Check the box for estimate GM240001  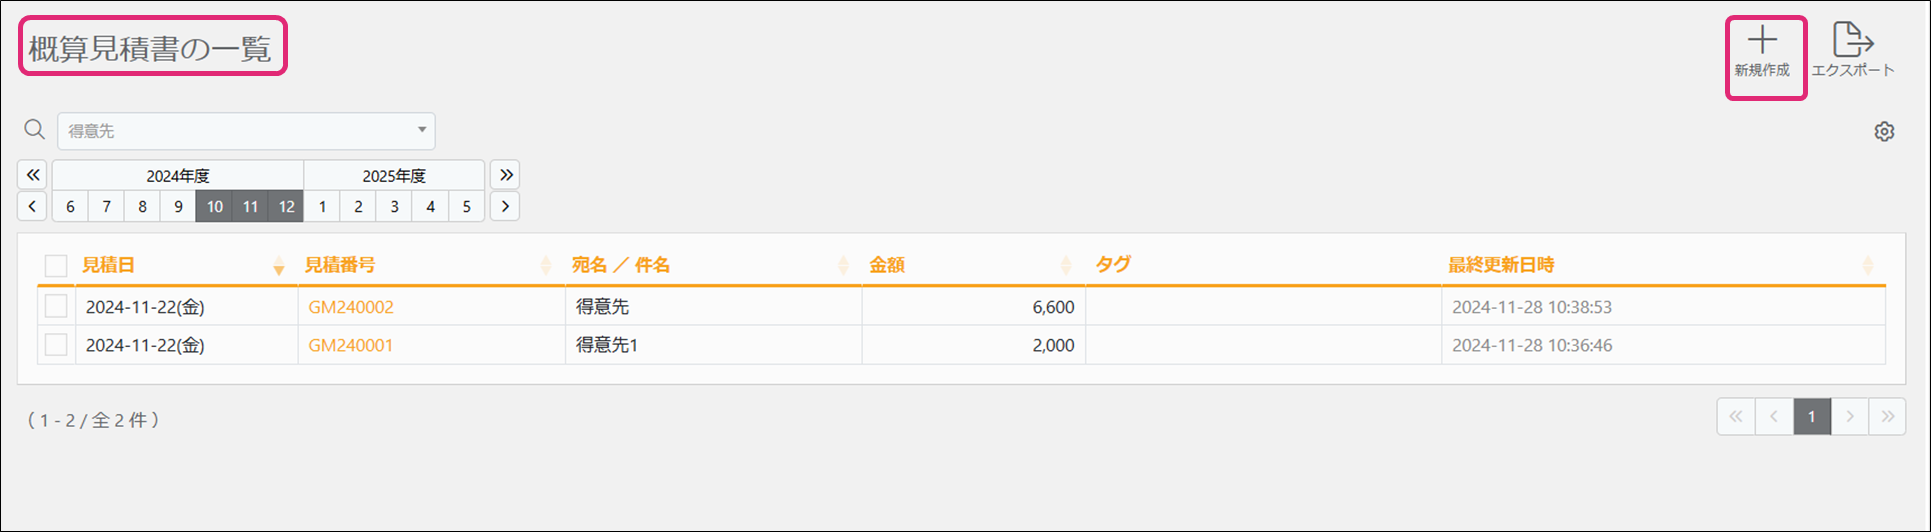click(x=56, y=345)
